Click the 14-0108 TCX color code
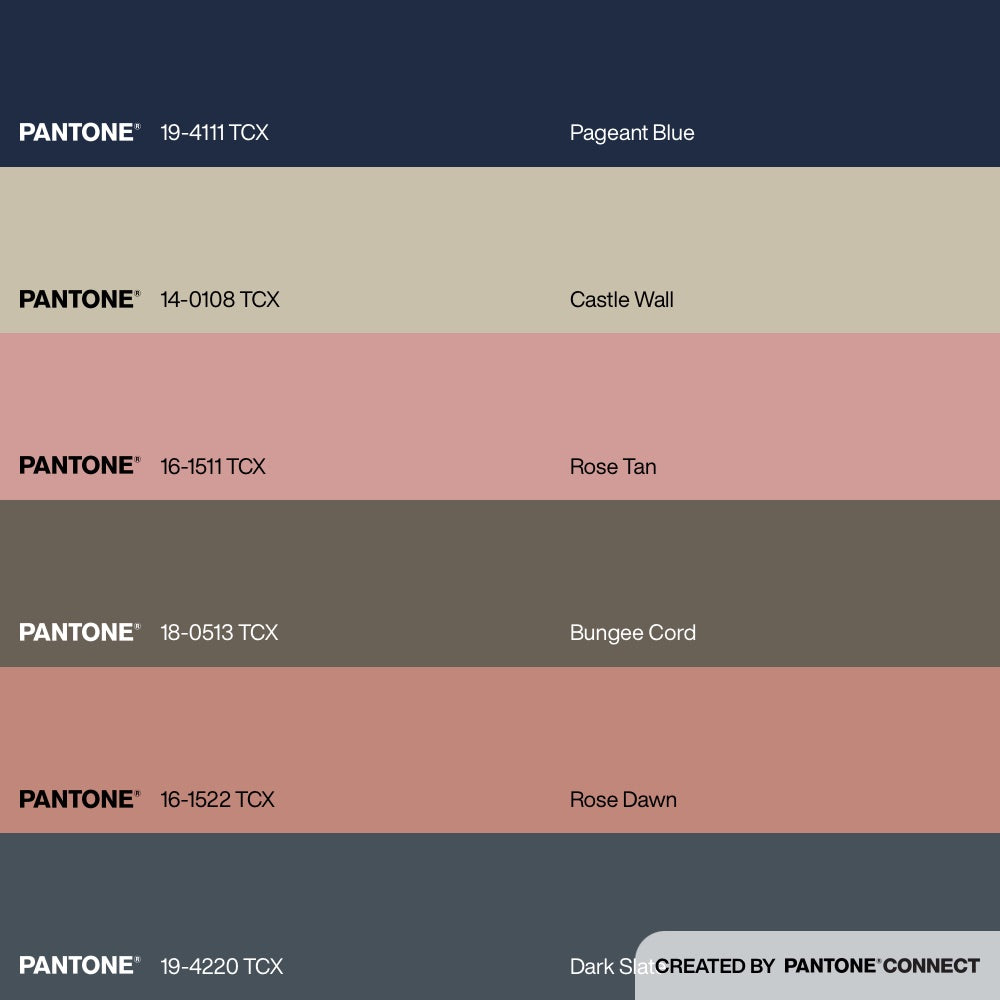The width and height of the screenshot is (1000, 1000). [x=219, y=299]
